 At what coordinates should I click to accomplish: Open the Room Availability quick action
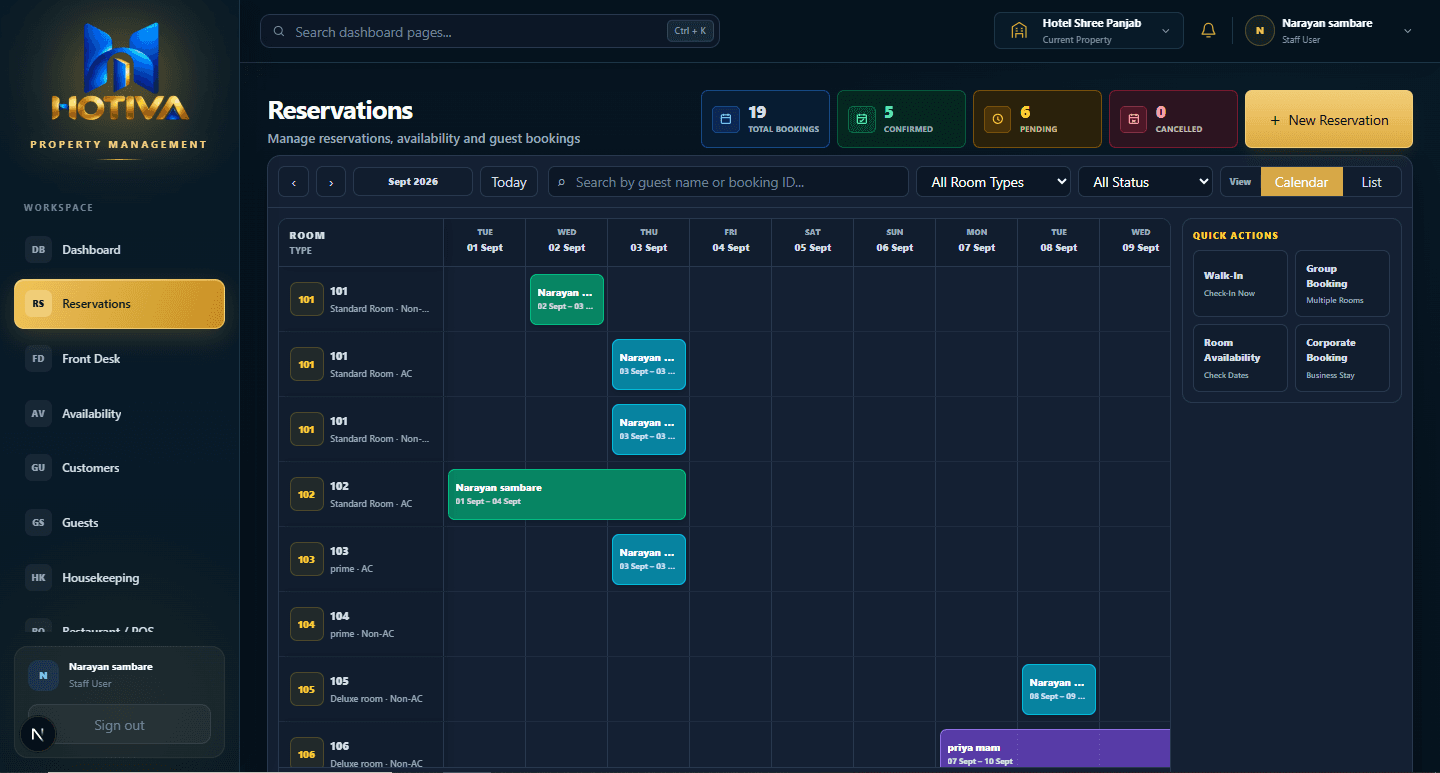(1240, 358)
